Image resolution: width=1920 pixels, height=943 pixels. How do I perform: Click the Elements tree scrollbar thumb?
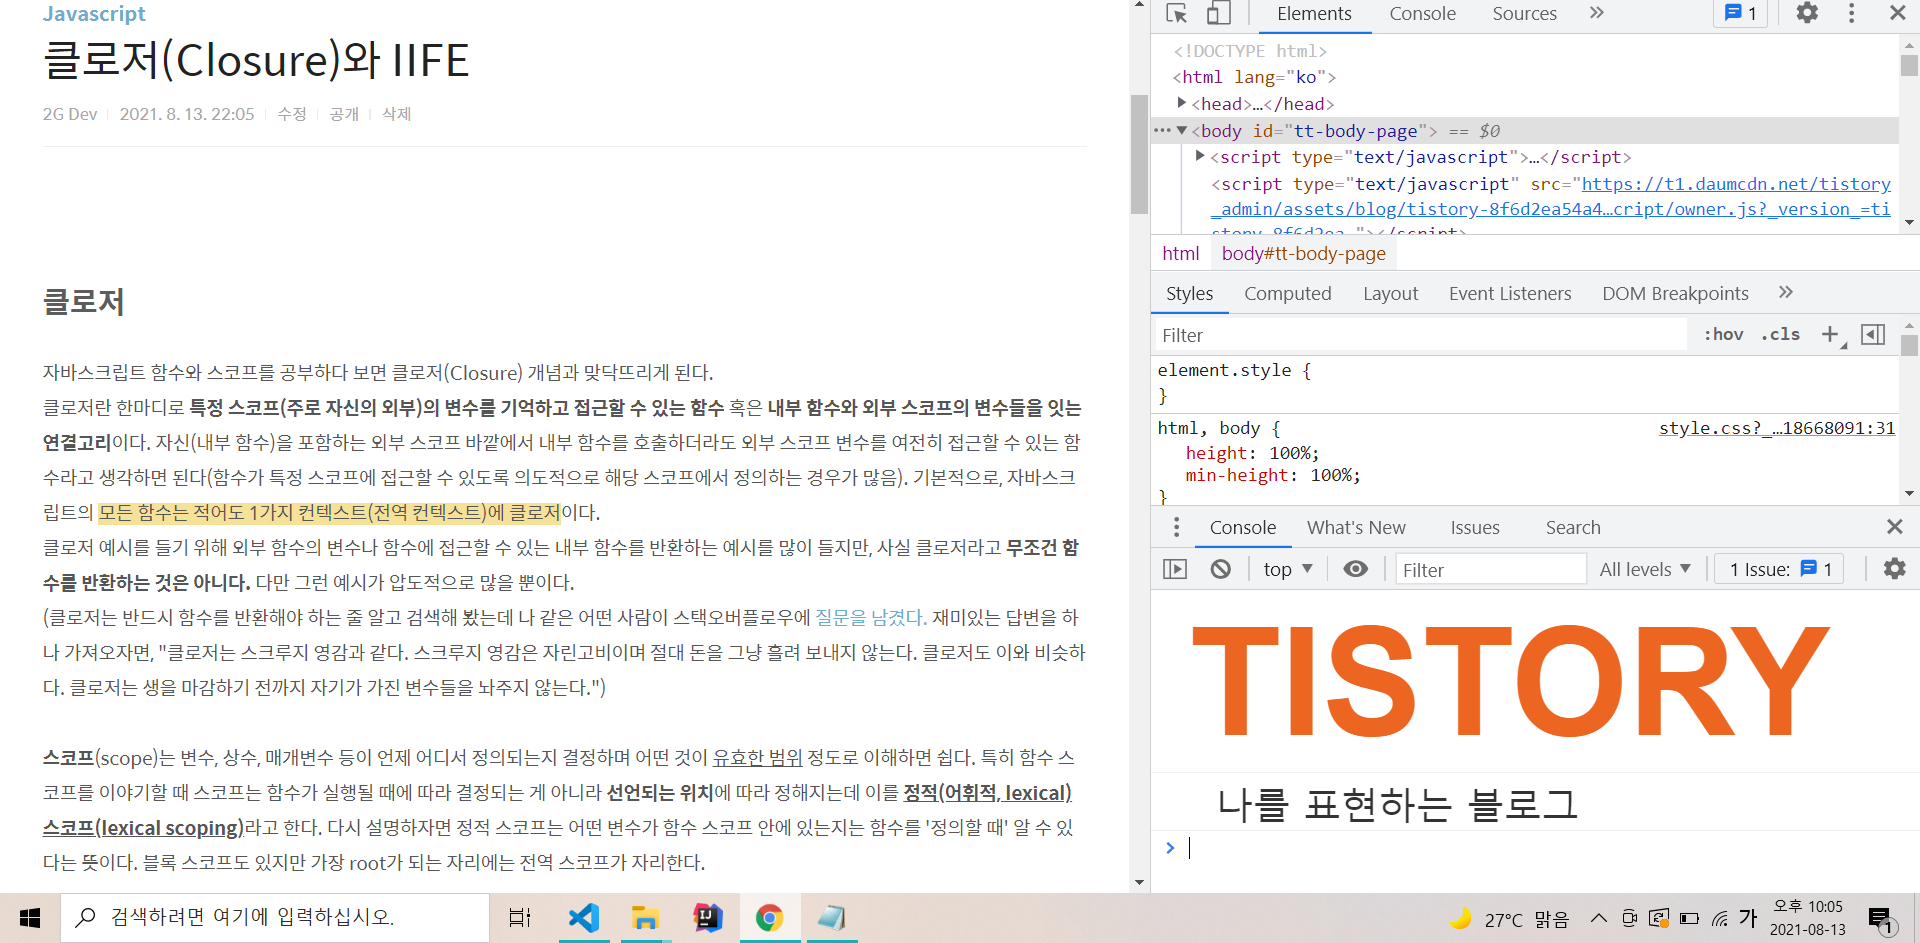tap(1909, 65)
